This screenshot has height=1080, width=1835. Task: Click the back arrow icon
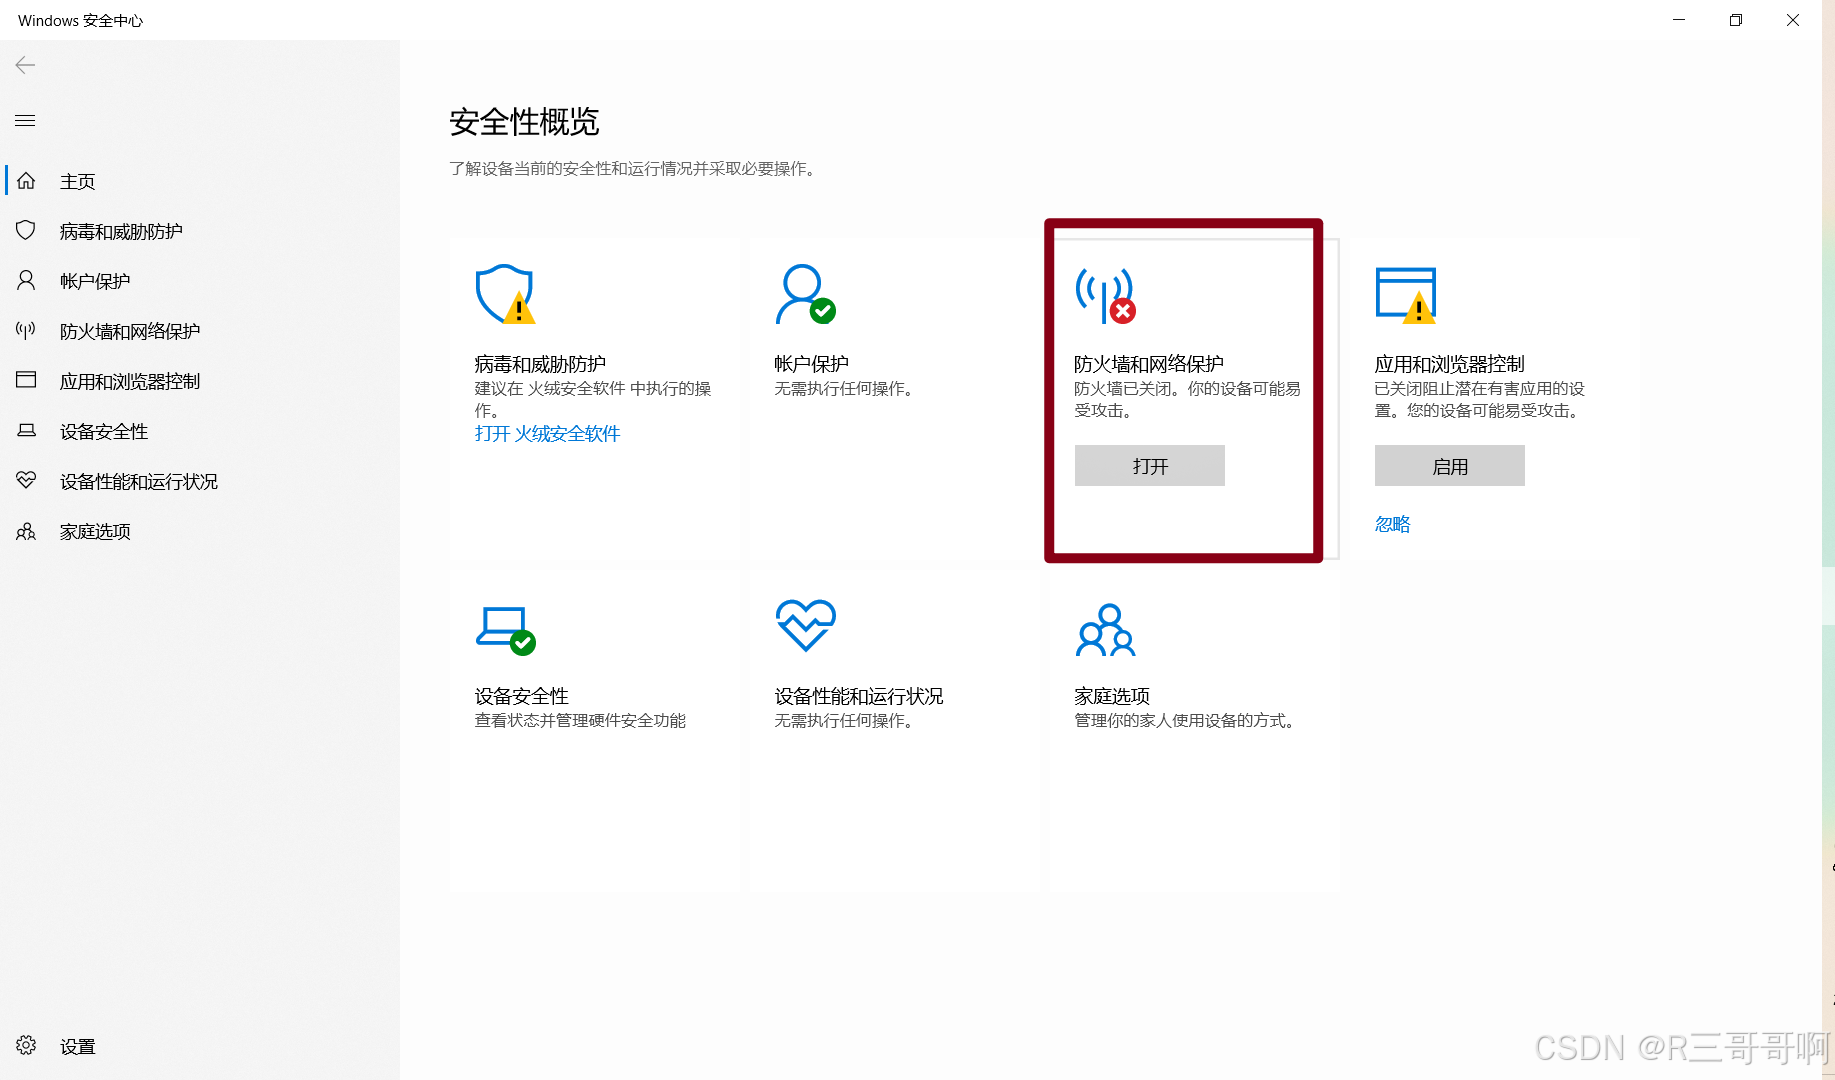26,65
